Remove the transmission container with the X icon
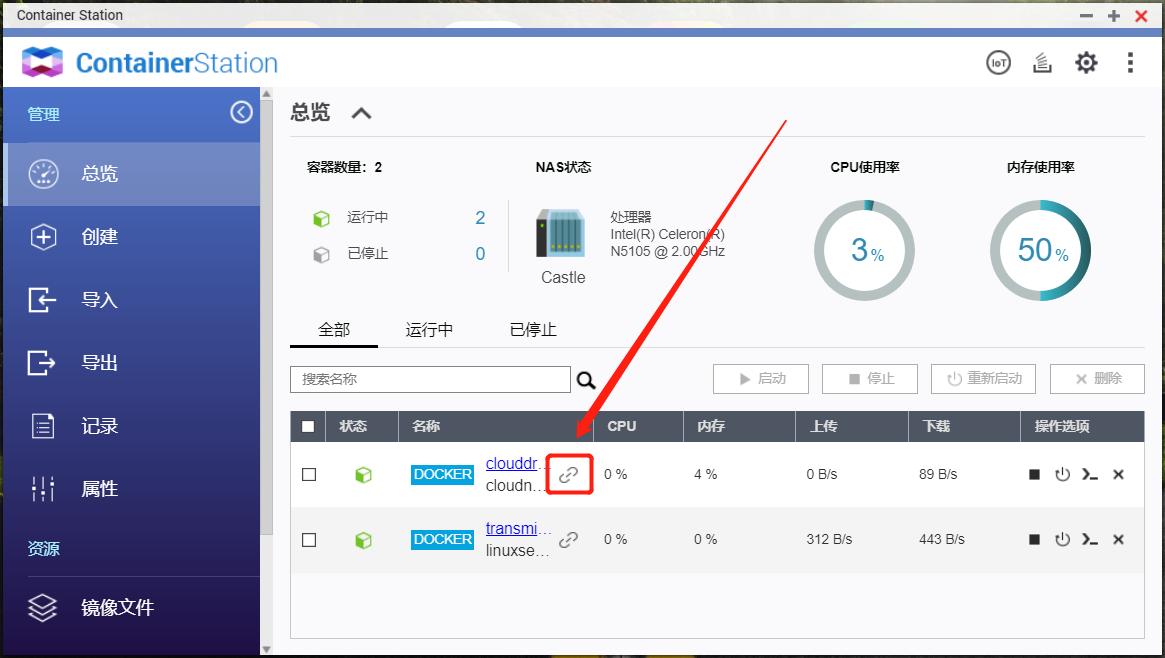 tap(1117, 539)
